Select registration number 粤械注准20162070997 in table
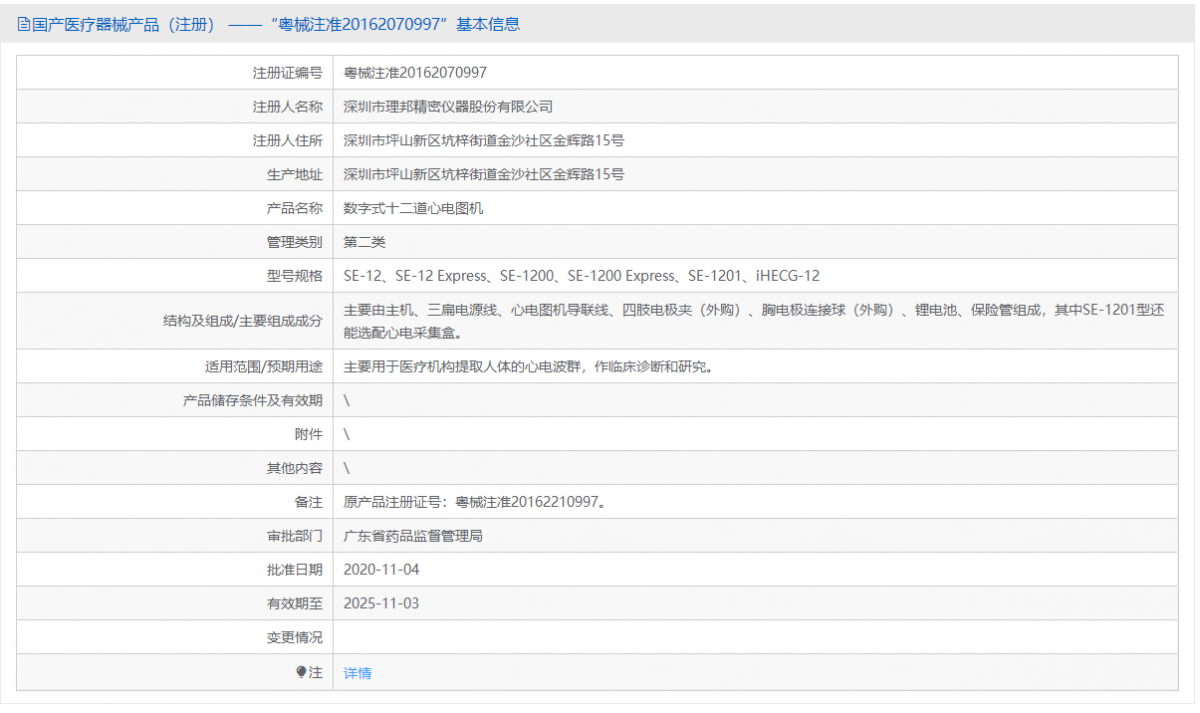This screenshot has height=713, width=1200. [x=415, y=73]
